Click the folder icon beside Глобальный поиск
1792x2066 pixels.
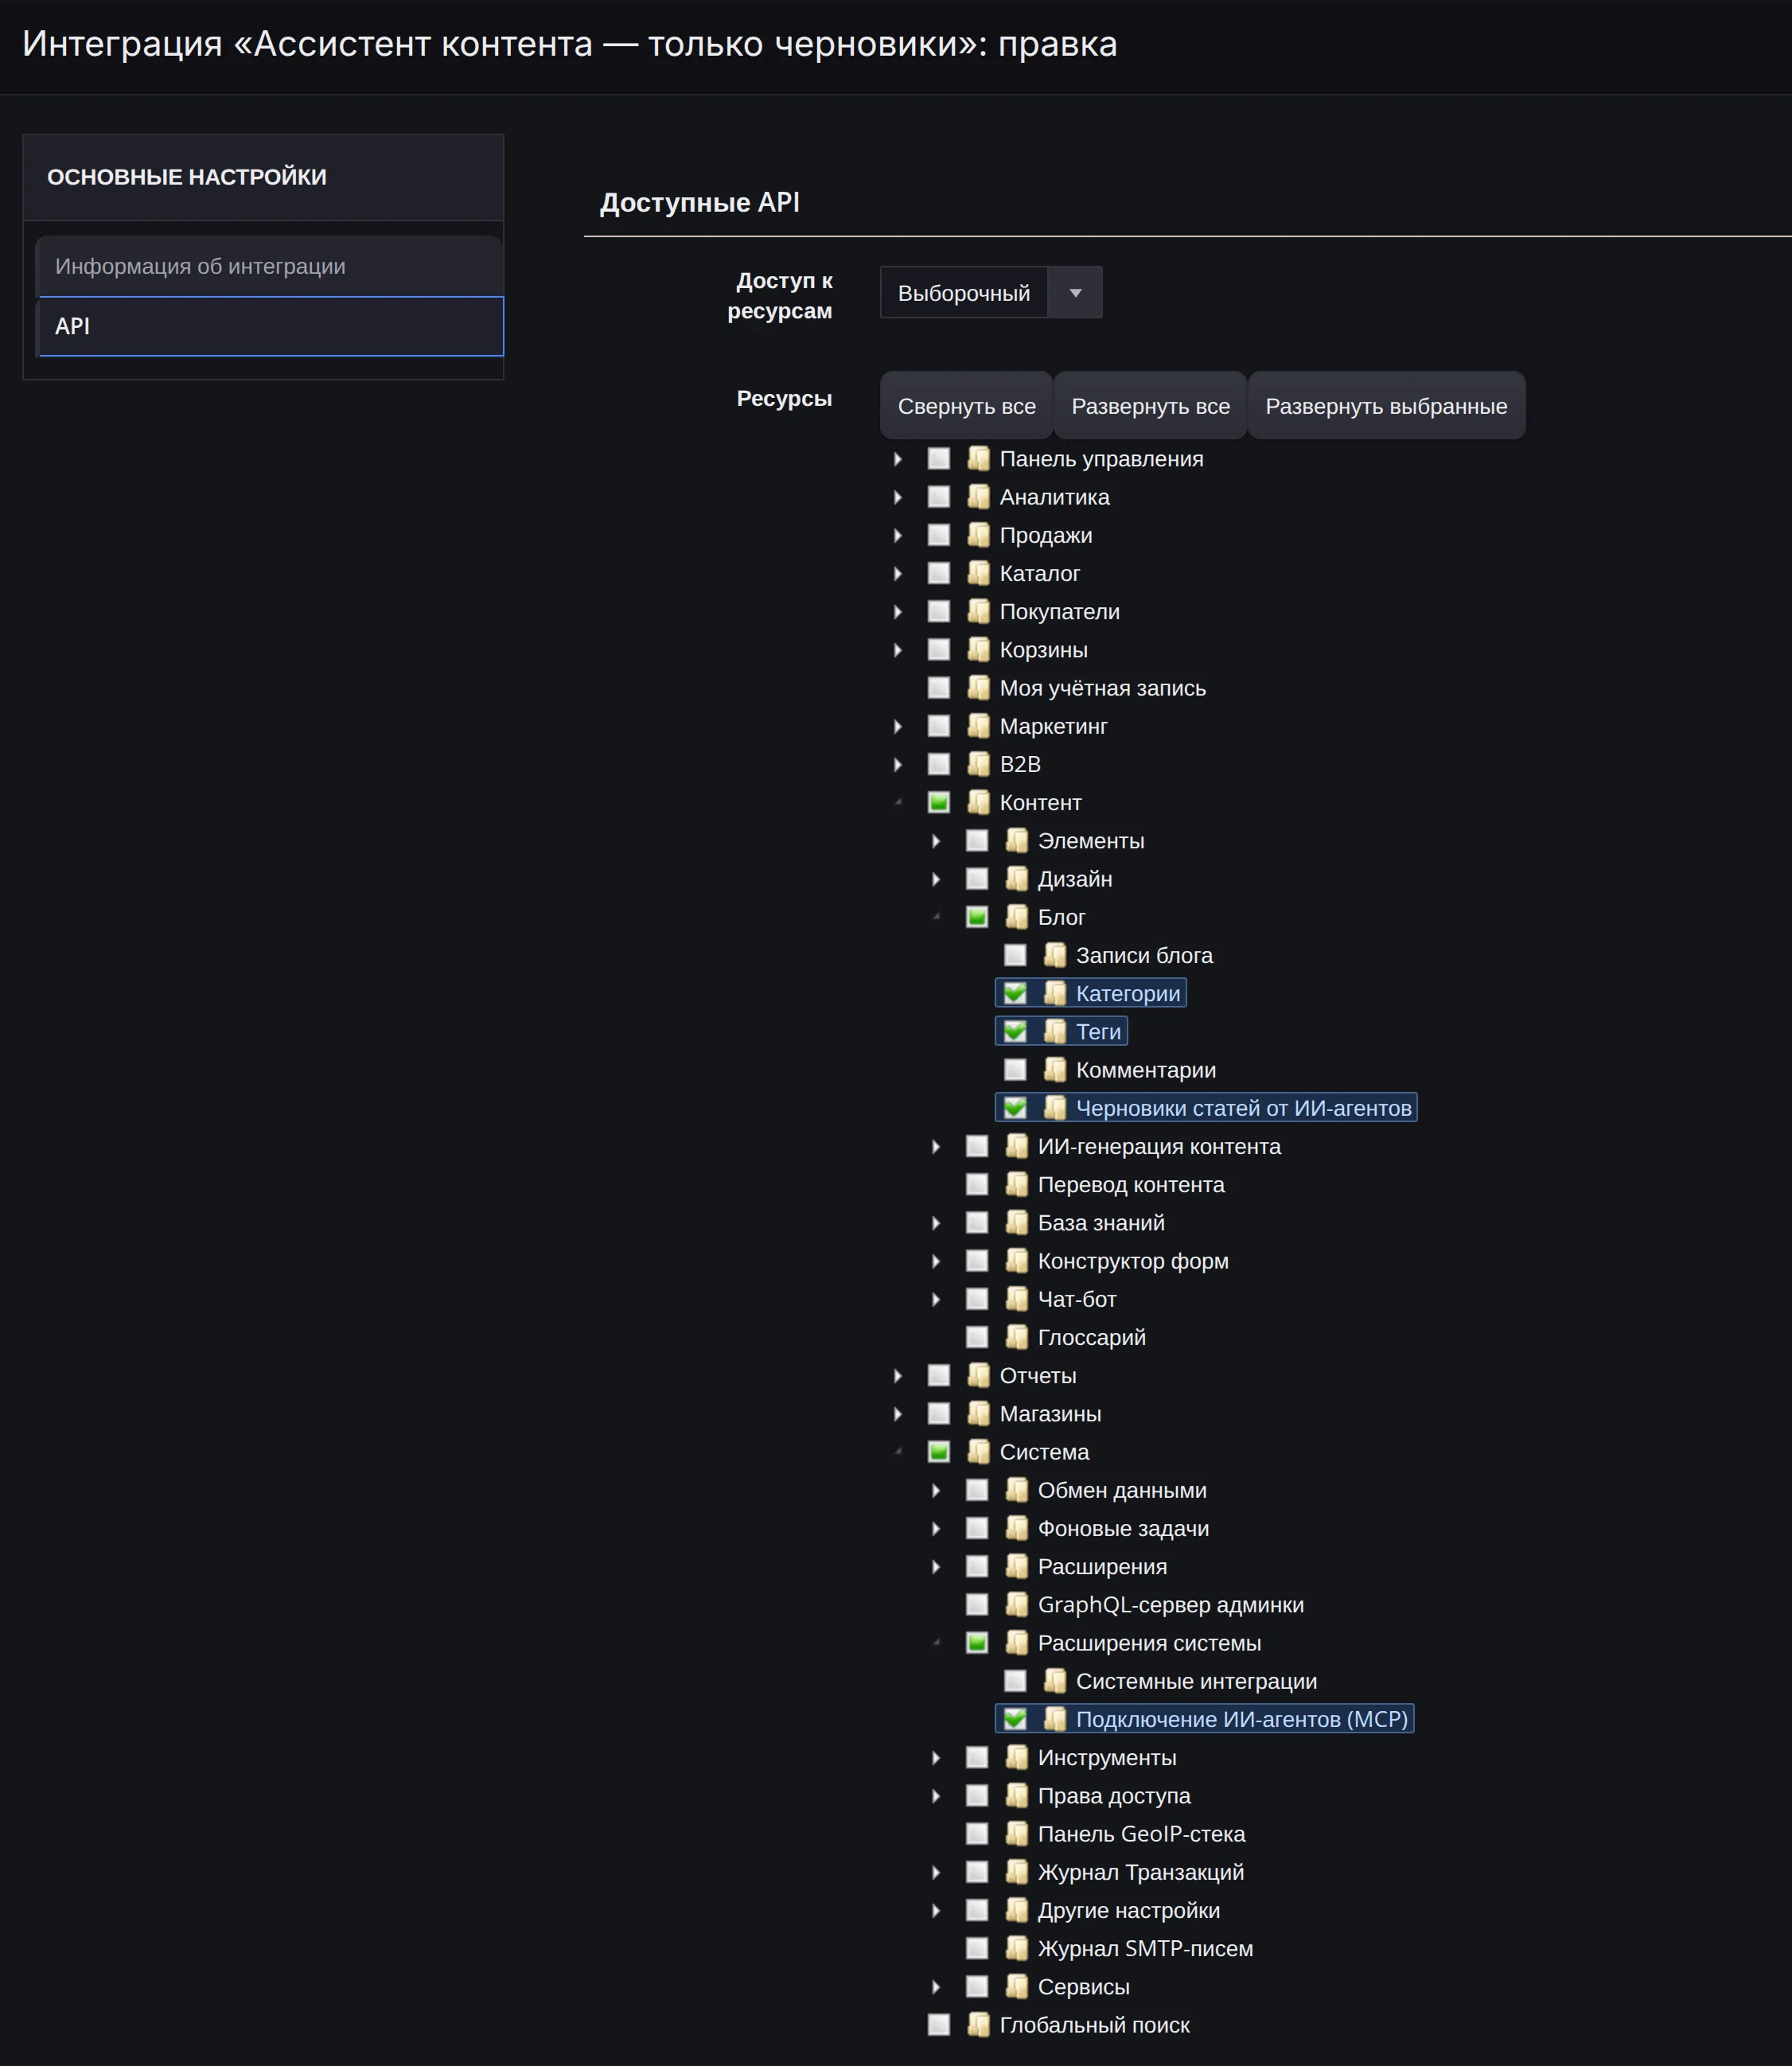click(x=978, y=2025)
